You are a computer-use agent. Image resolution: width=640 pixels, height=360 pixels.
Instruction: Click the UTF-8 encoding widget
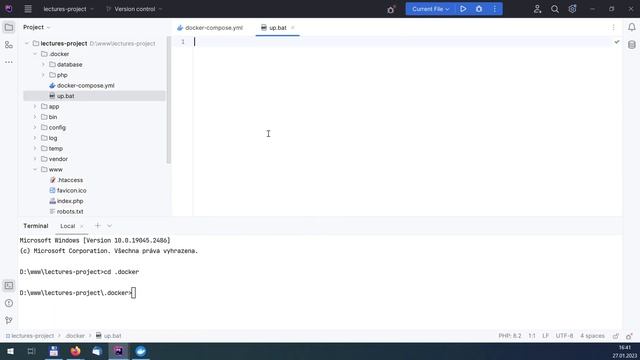pos(564,336)
